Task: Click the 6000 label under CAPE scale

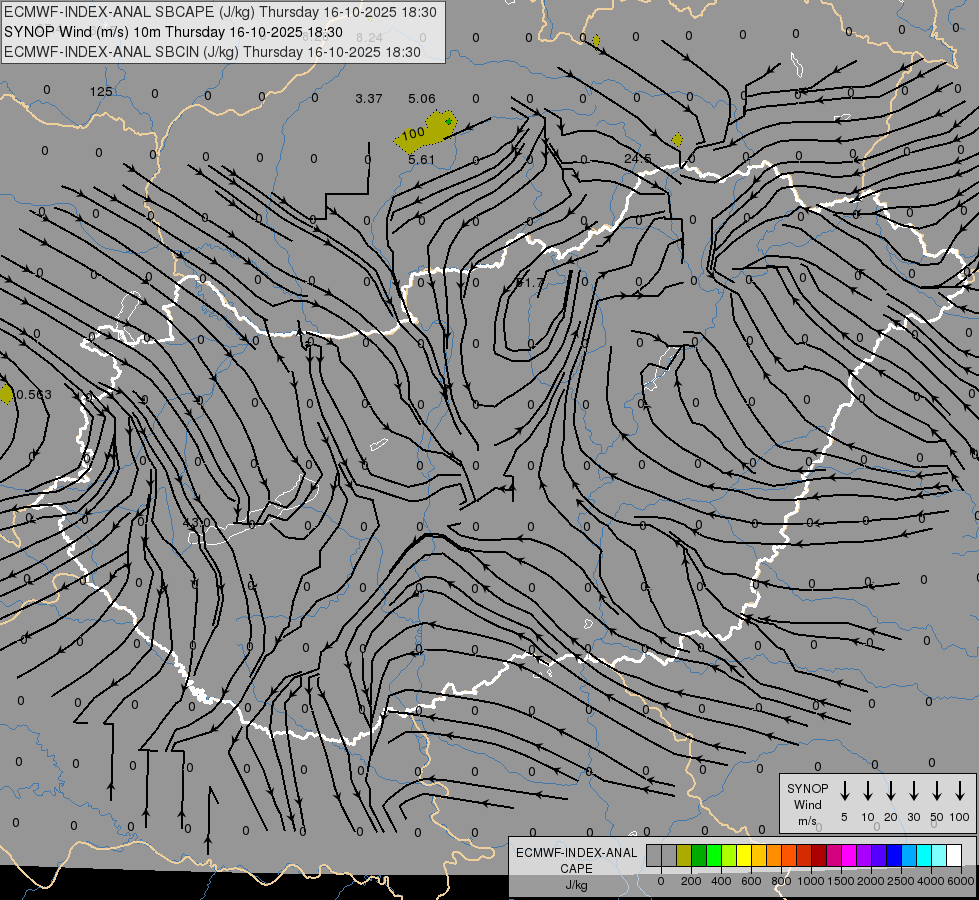Action: [961, 881]
